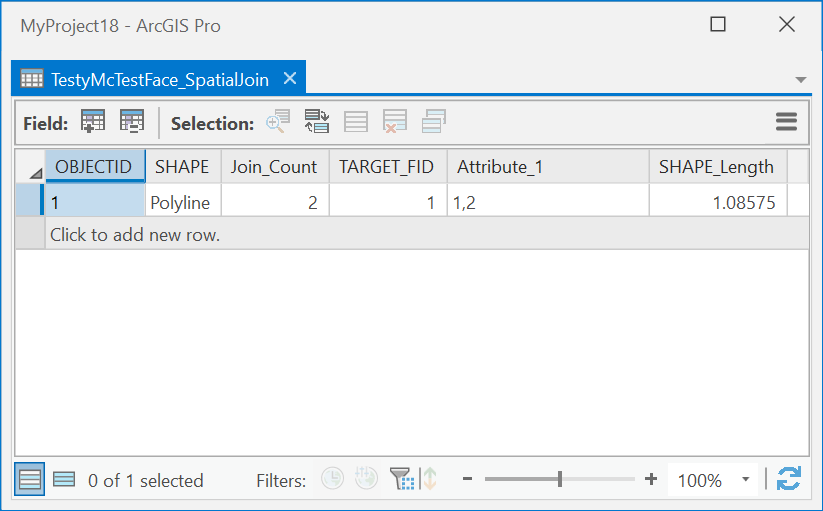
Task: Refresh the attribute table
Action: [x=789, y=479]
